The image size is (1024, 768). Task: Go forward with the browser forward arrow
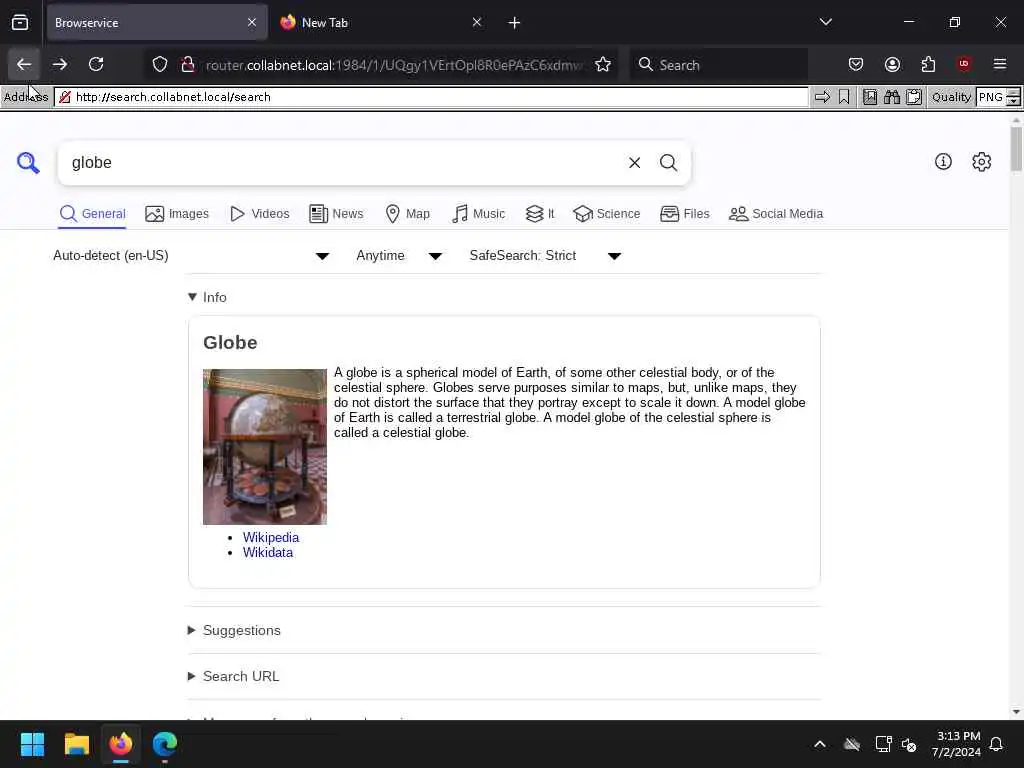tap(60, 64)
